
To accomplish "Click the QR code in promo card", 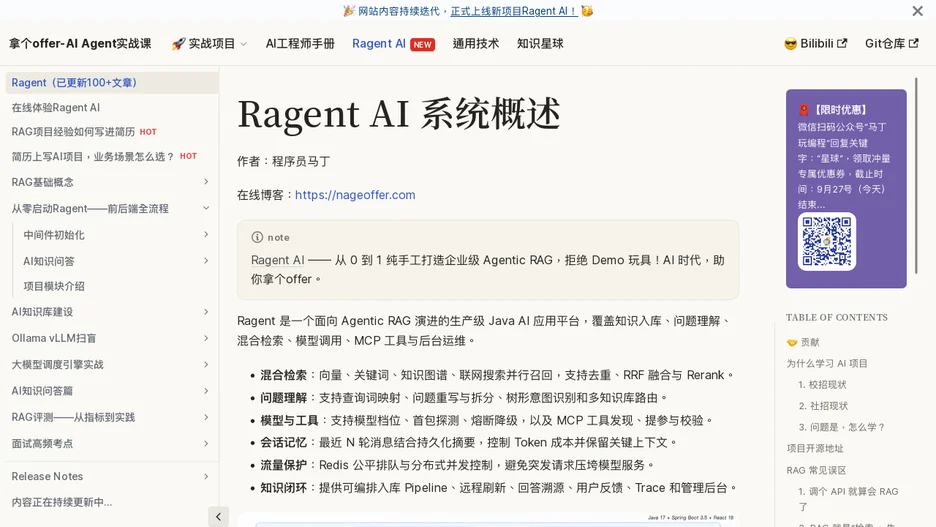I will [827, 241].
